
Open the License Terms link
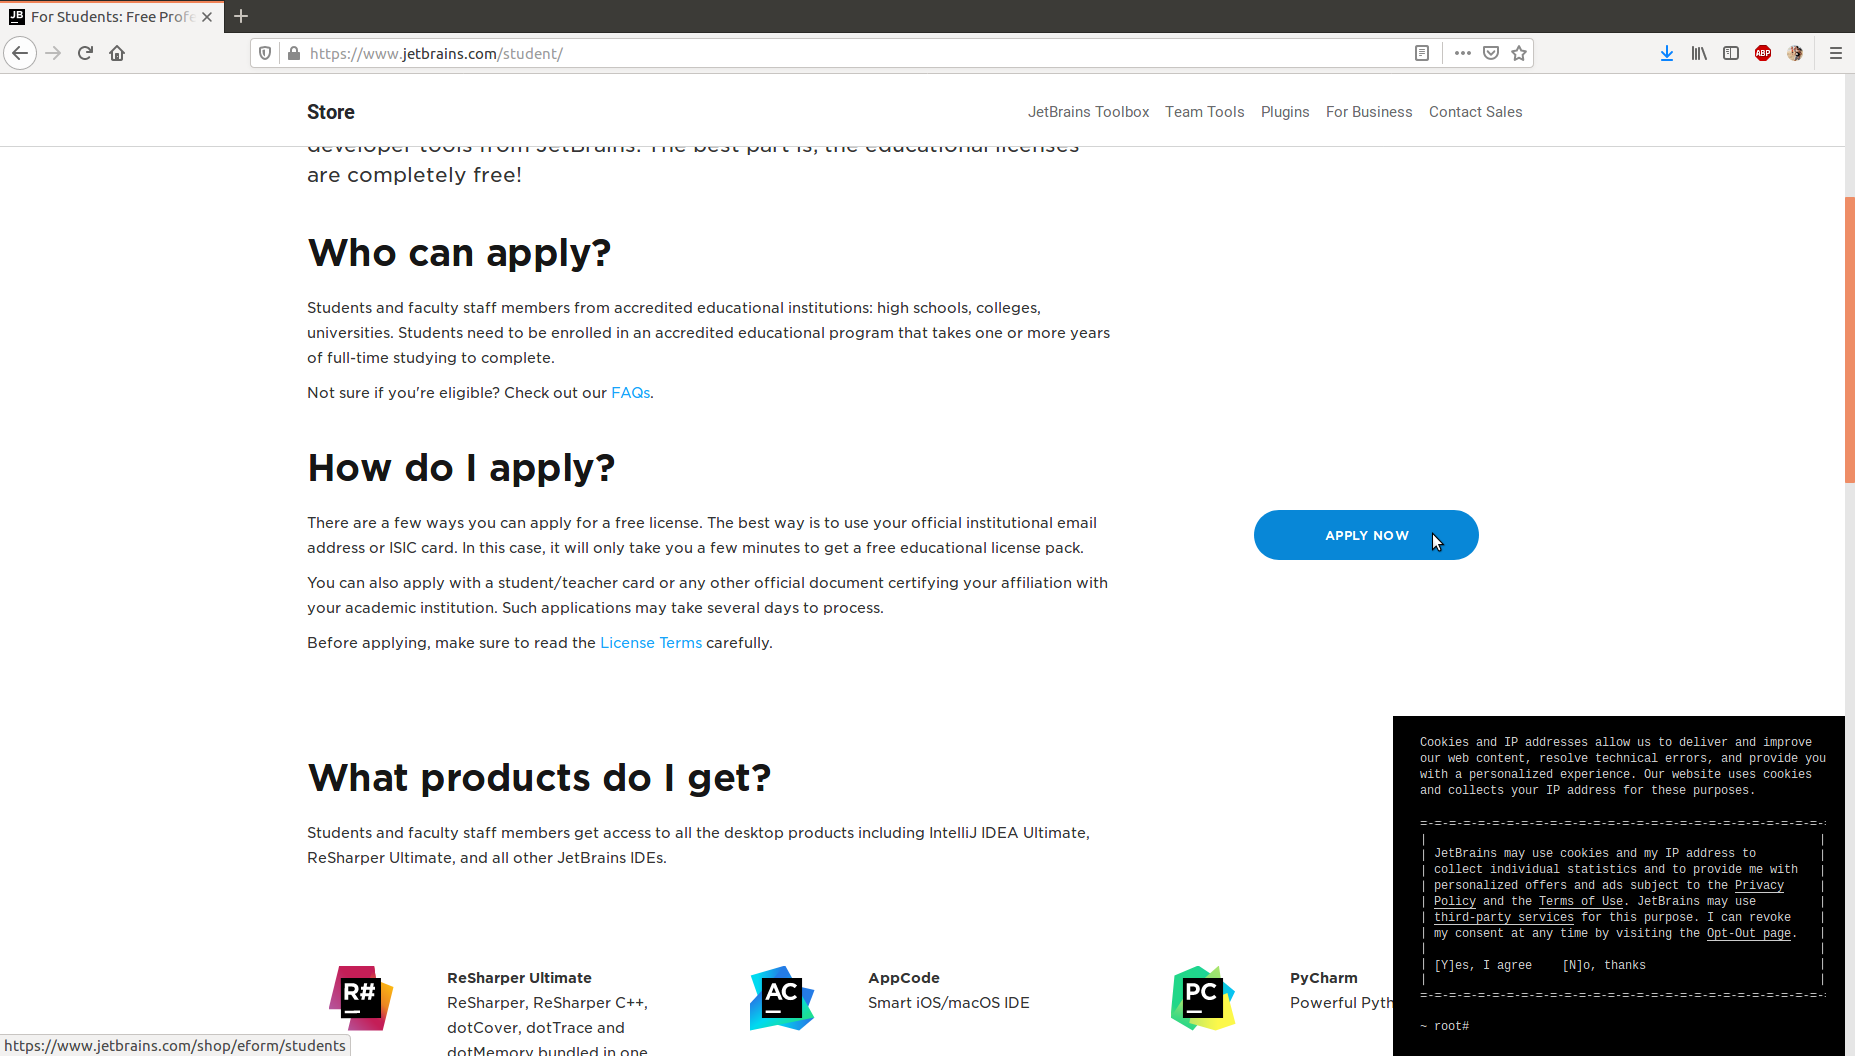[651, 643]
